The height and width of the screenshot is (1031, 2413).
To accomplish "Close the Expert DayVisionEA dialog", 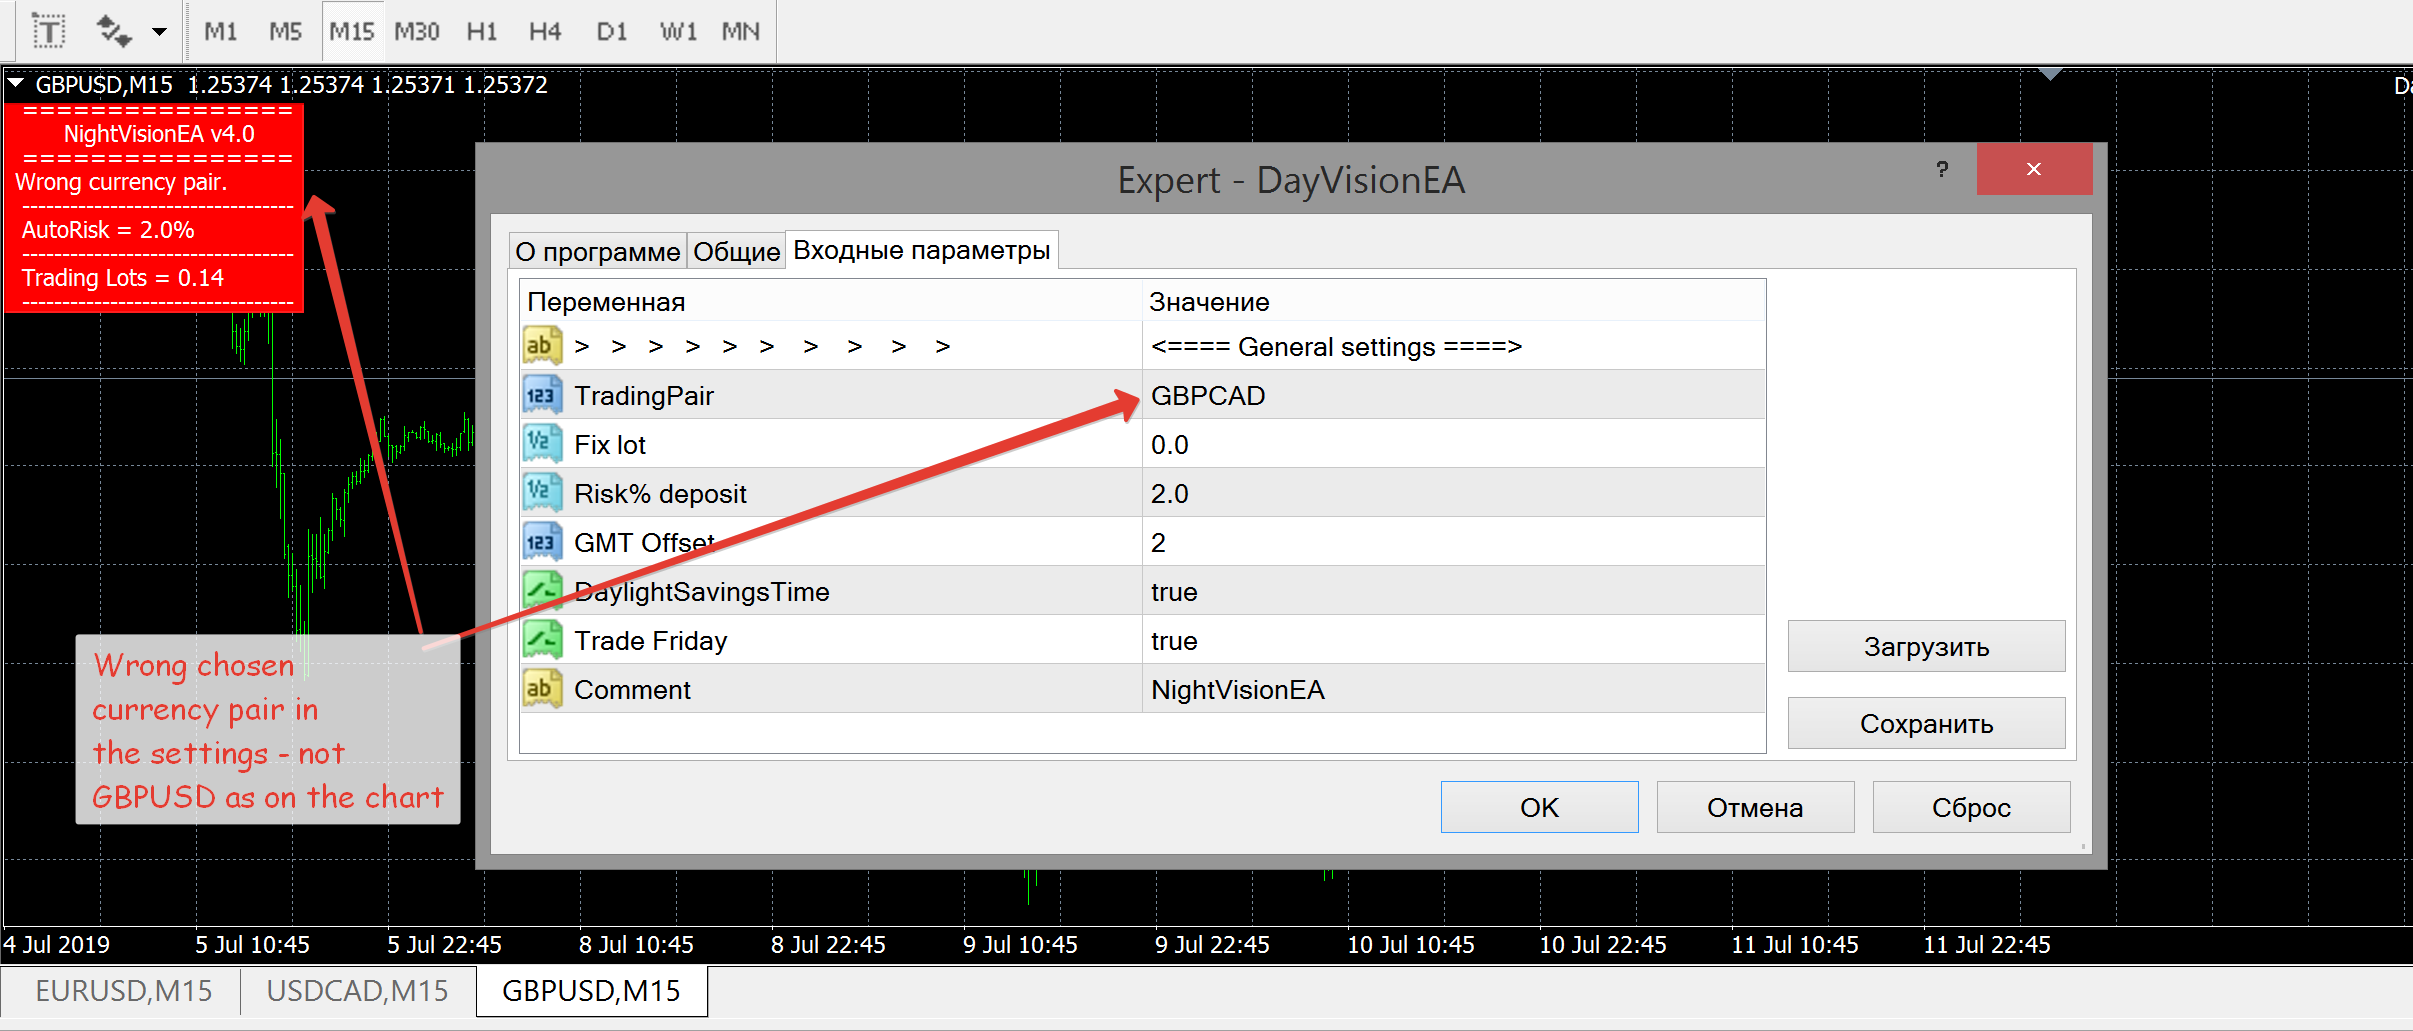I will [x=2034, y=169].
